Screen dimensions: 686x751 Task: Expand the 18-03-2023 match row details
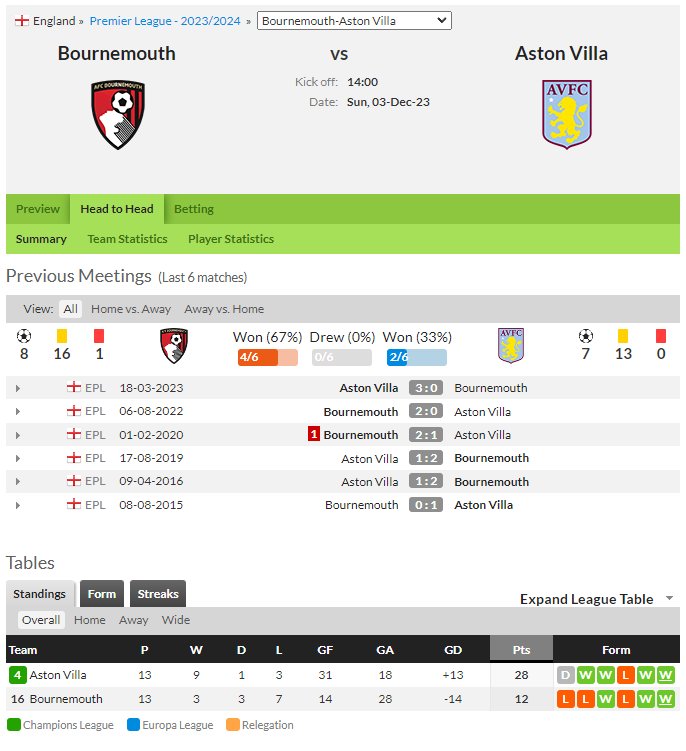18,388
